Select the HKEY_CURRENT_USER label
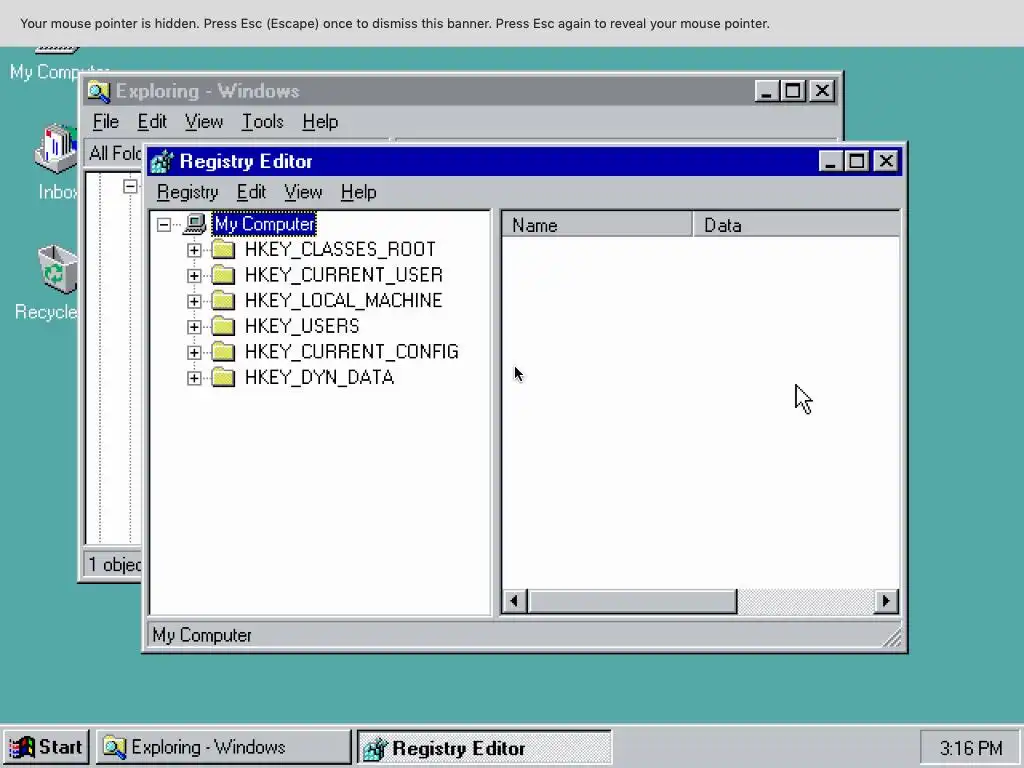The height and width of the screenshot is (768, 1024). coord(344,275)
